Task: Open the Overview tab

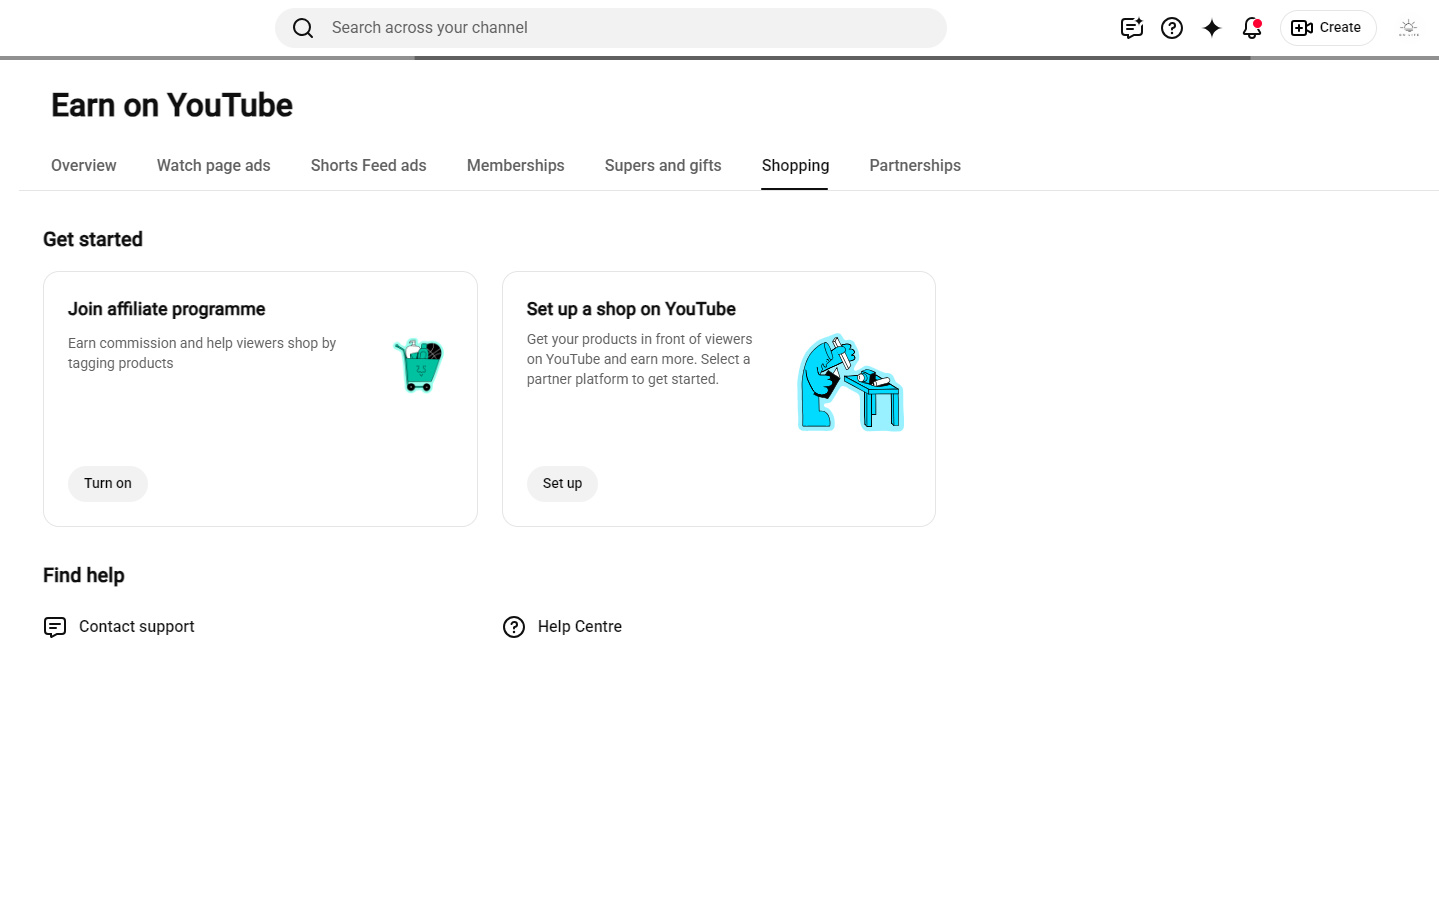Action: (84, 166)
